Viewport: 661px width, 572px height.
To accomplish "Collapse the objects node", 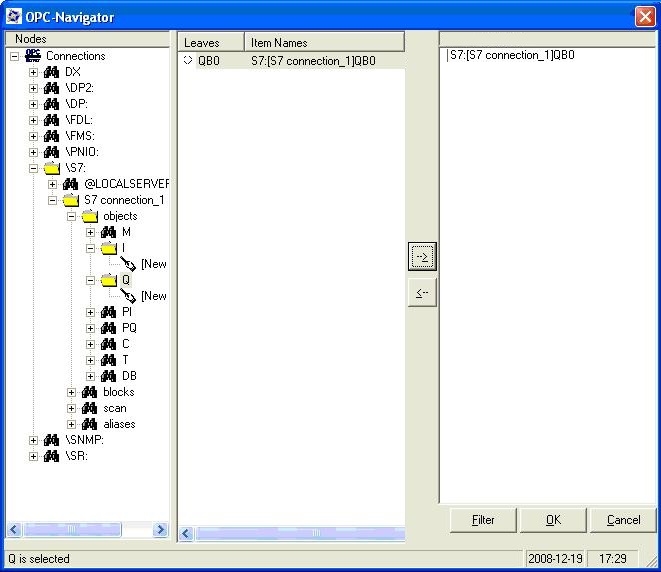I will tap(71, 216).
